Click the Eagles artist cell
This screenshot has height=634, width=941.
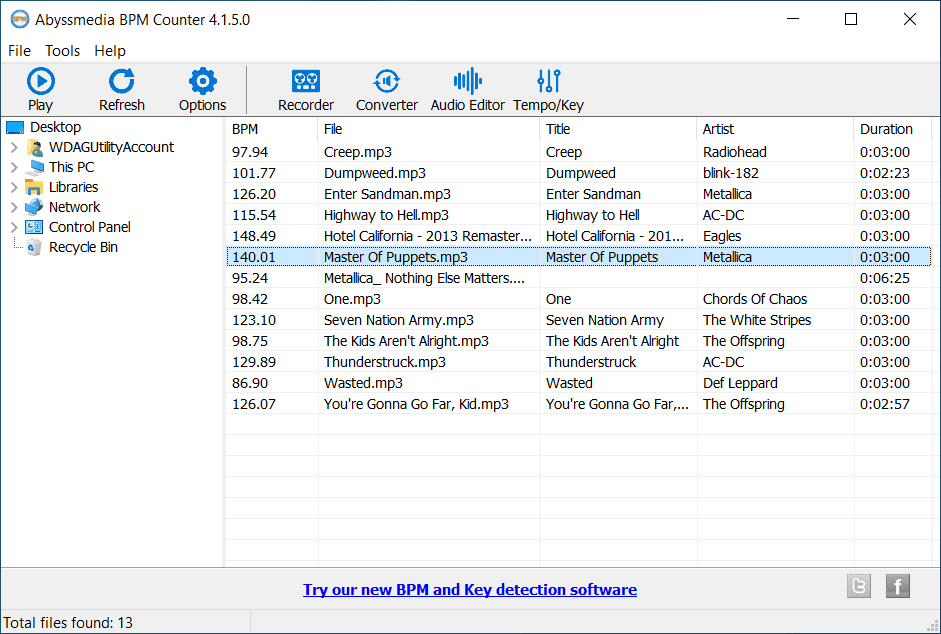pos(722,236)
